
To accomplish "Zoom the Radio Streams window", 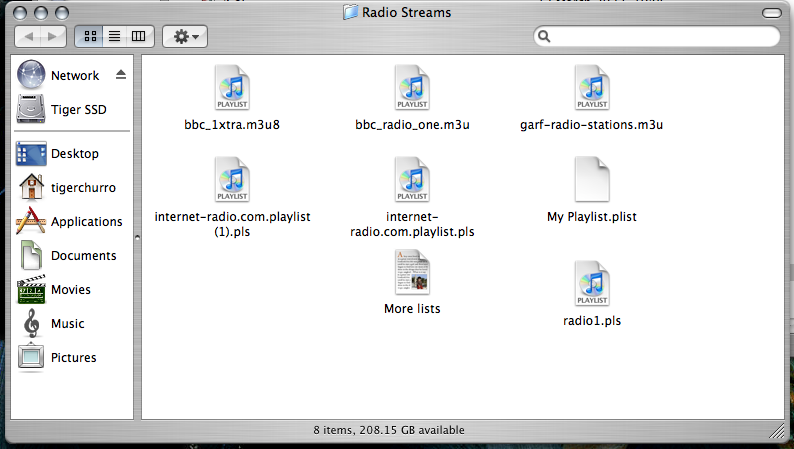I will pyautogui.click(x=62, y=13).
